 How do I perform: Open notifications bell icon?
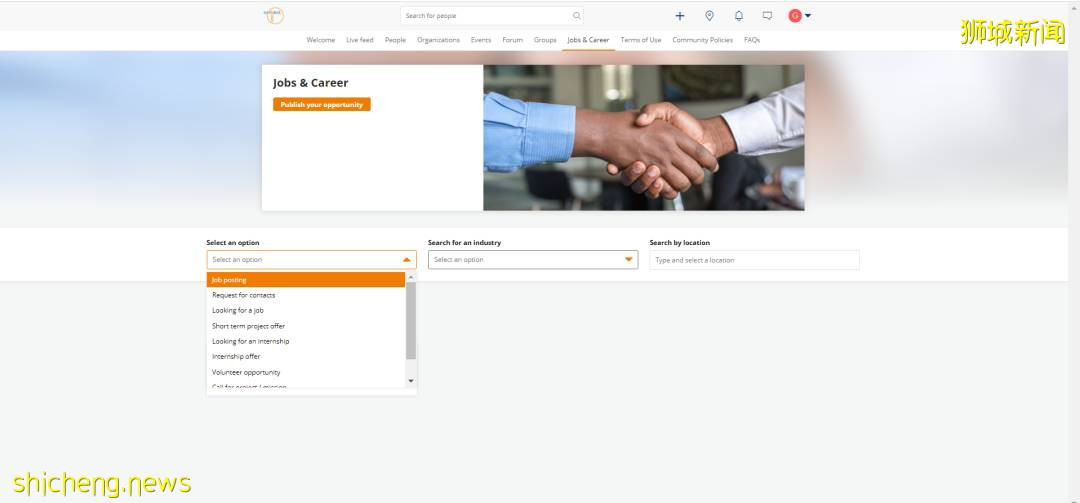[x=738, y=16]
